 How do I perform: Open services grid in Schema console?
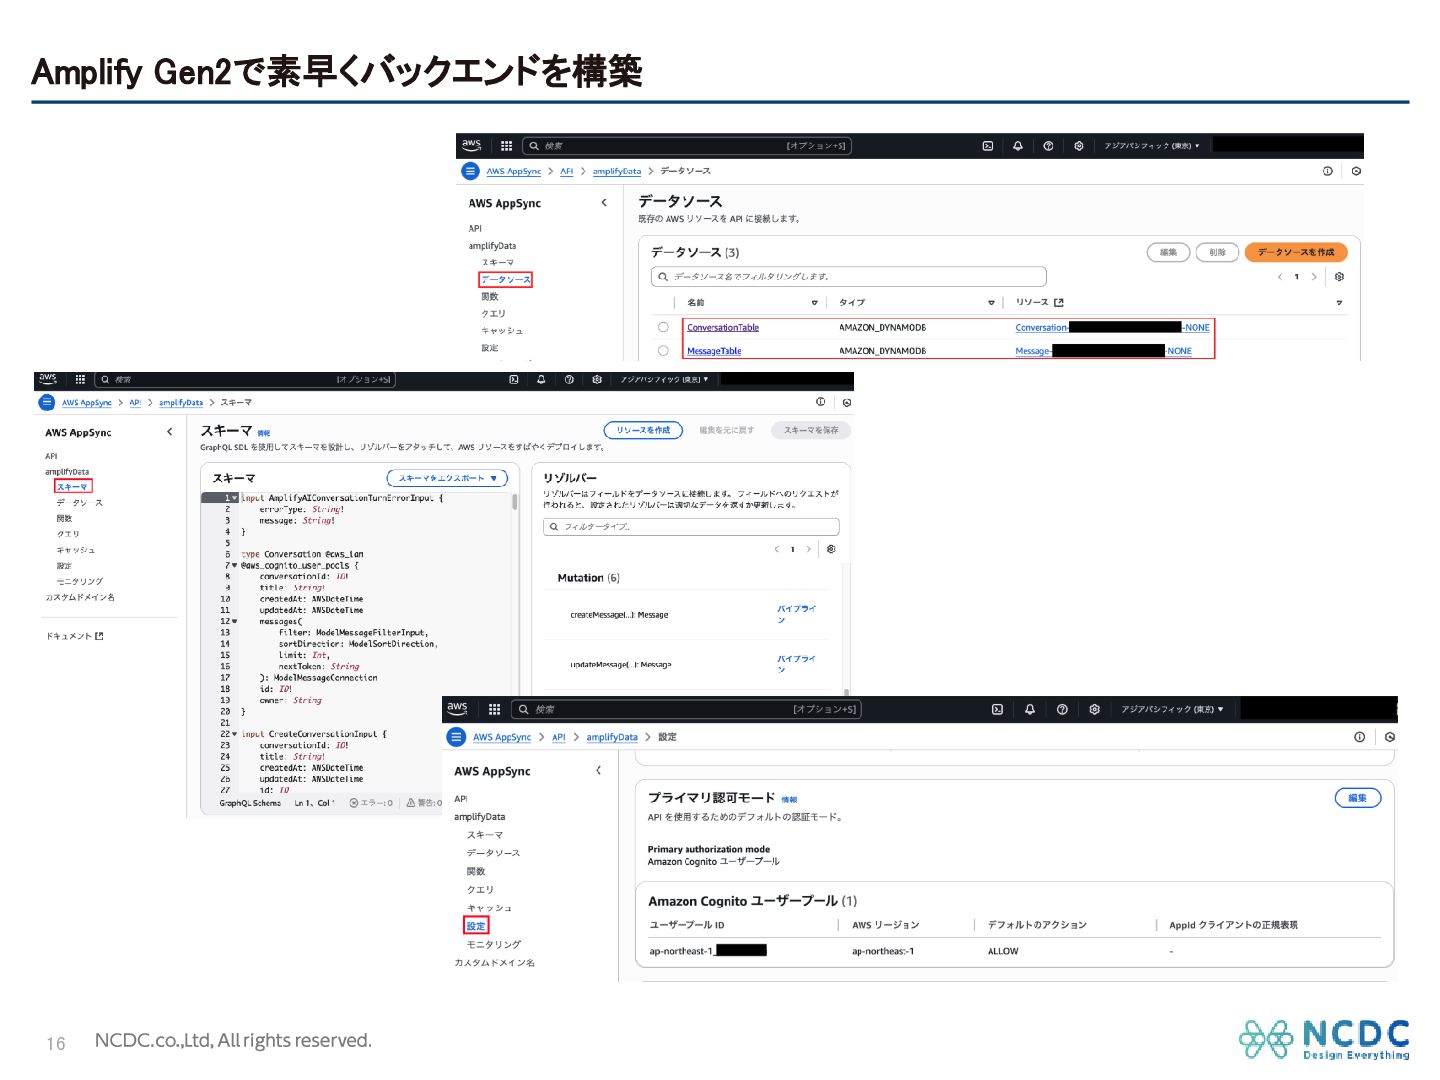[x=80, y=380]
